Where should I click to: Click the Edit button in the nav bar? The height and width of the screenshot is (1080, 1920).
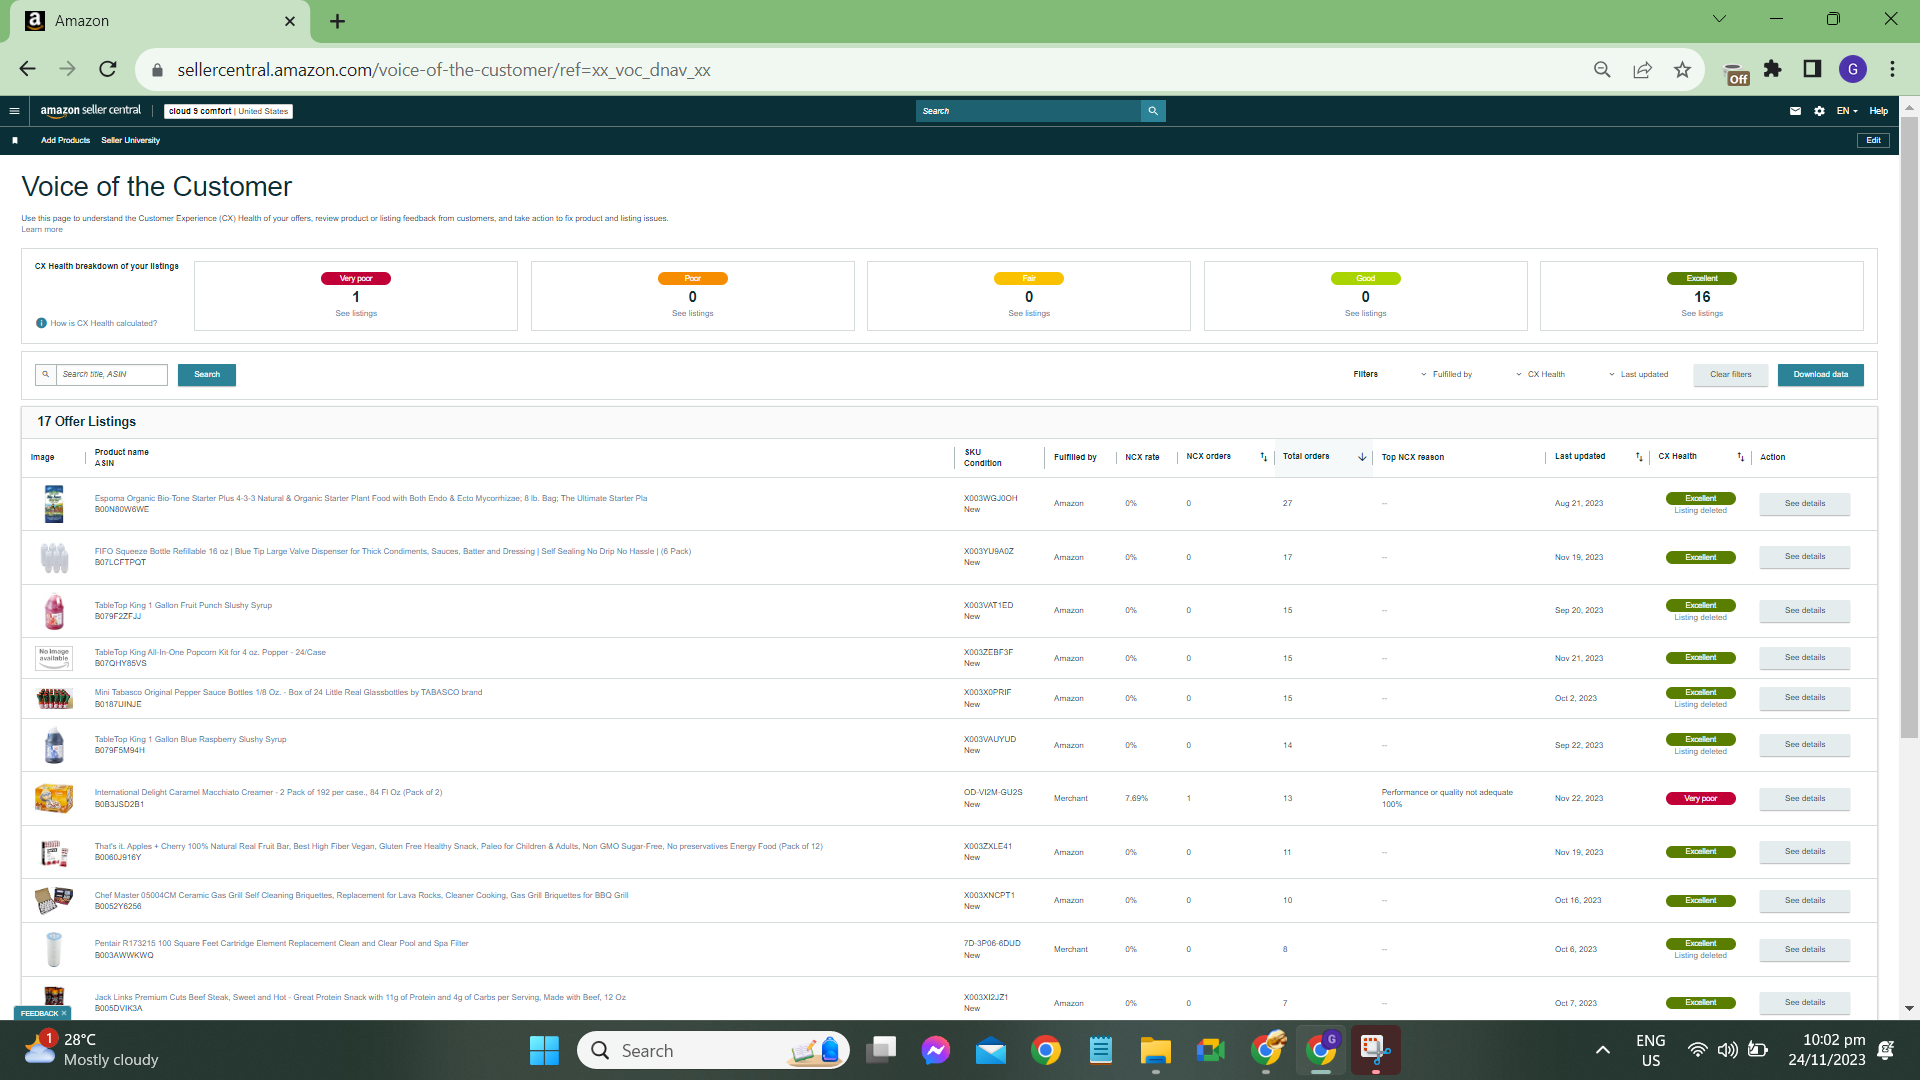click(1874, 140)
